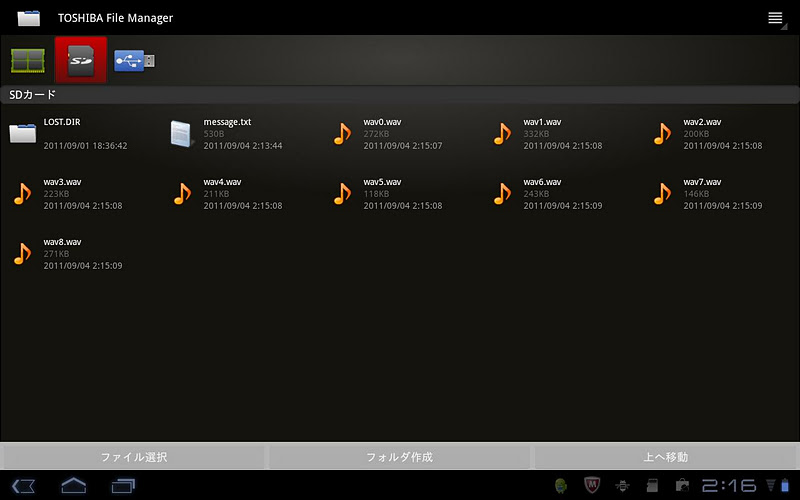Tap the music note icon for wav4.wav
Screen dimensions: 800x500
182,194
